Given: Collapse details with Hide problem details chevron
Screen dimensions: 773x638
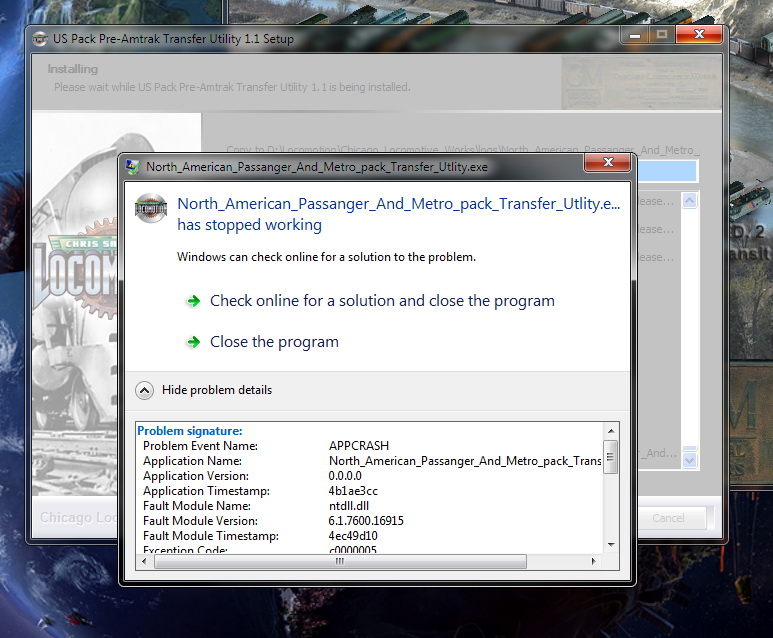Looking at the screenshot, I should [x=144, y=390].
